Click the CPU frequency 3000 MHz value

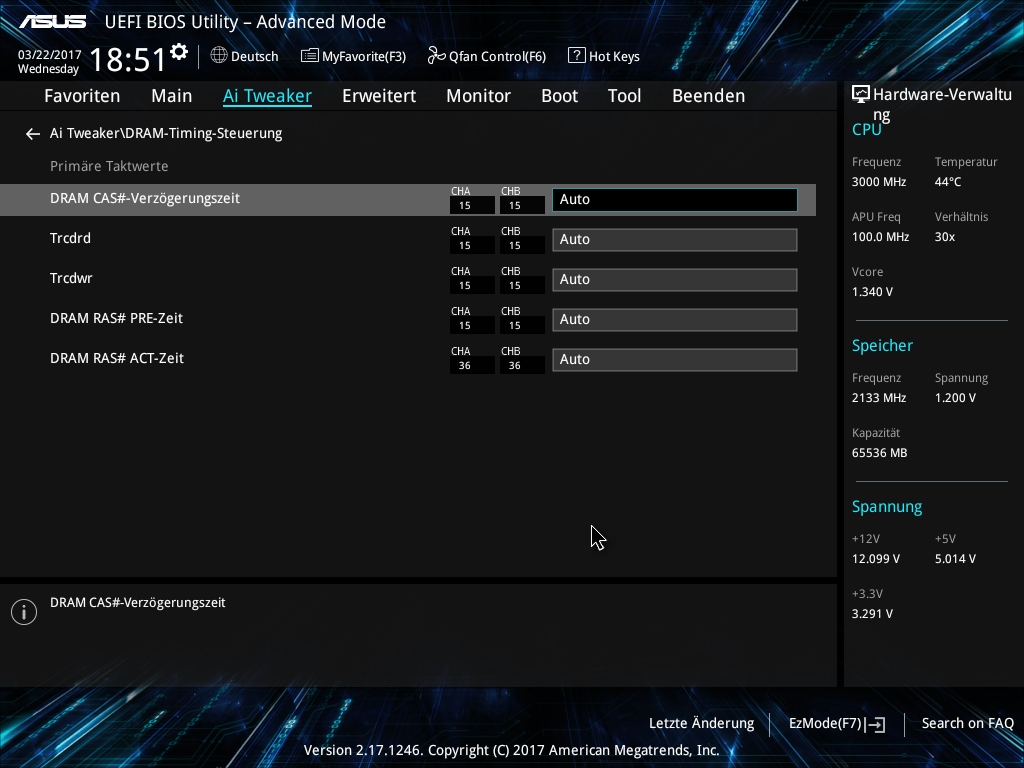[879, 182]
